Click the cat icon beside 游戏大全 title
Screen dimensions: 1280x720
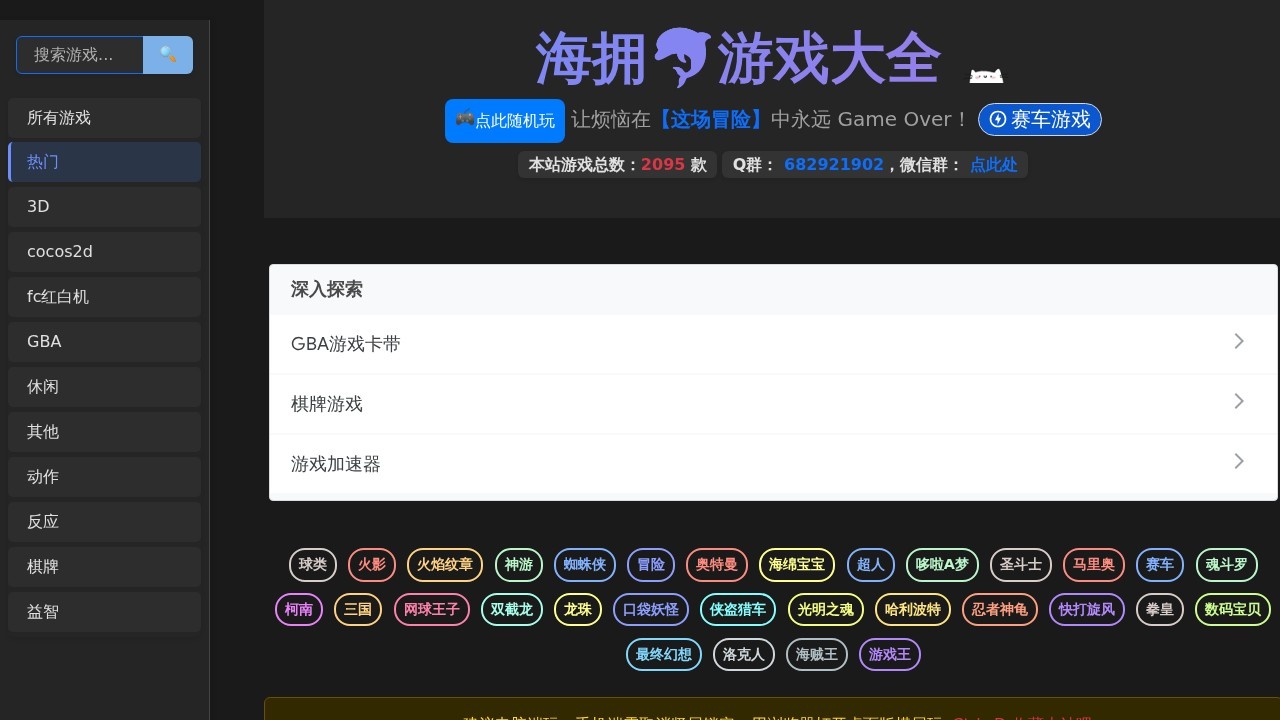tap(985, 74)
